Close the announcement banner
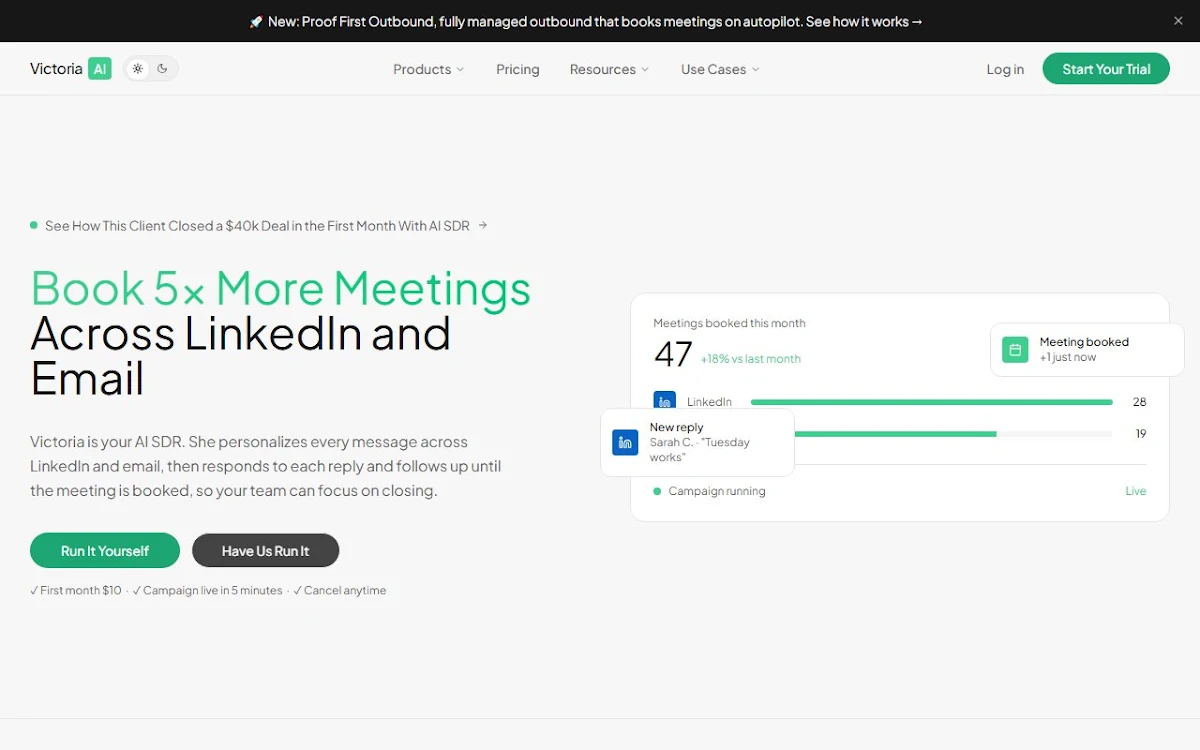This screenshot has width=1200, height=750. point(1177,21)
